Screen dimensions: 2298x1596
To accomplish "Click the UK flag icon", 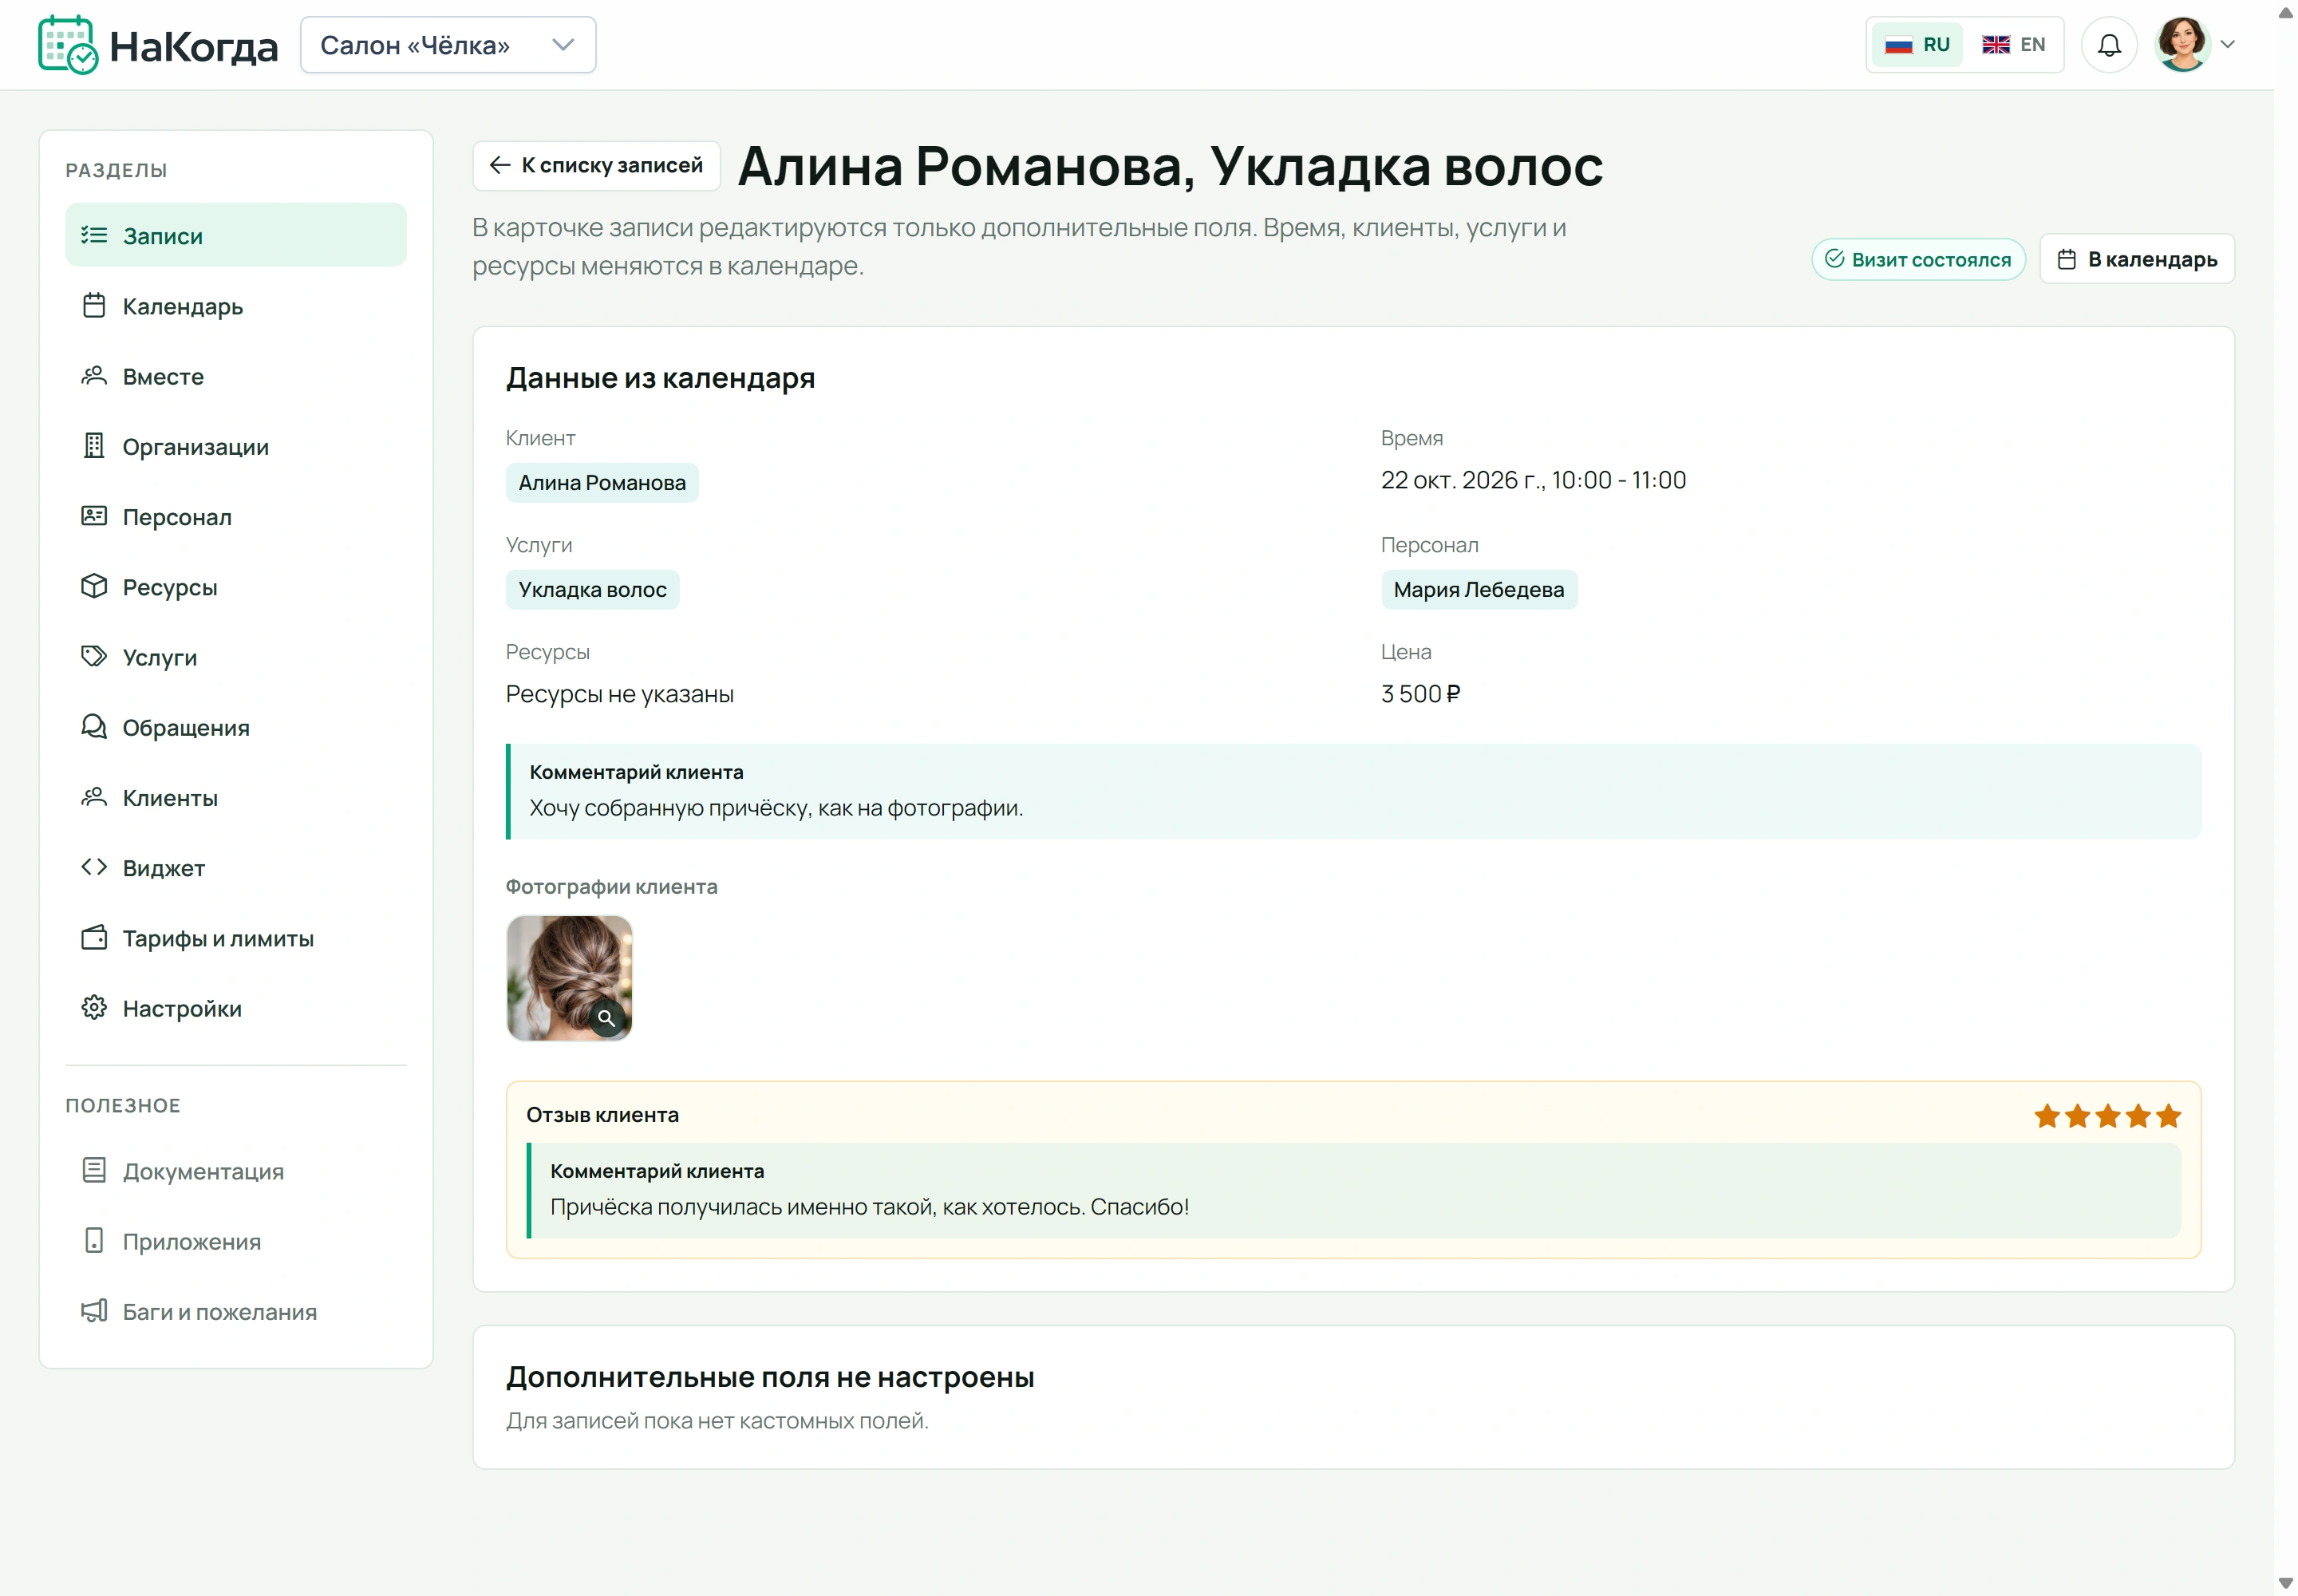I will (1995, 45).
